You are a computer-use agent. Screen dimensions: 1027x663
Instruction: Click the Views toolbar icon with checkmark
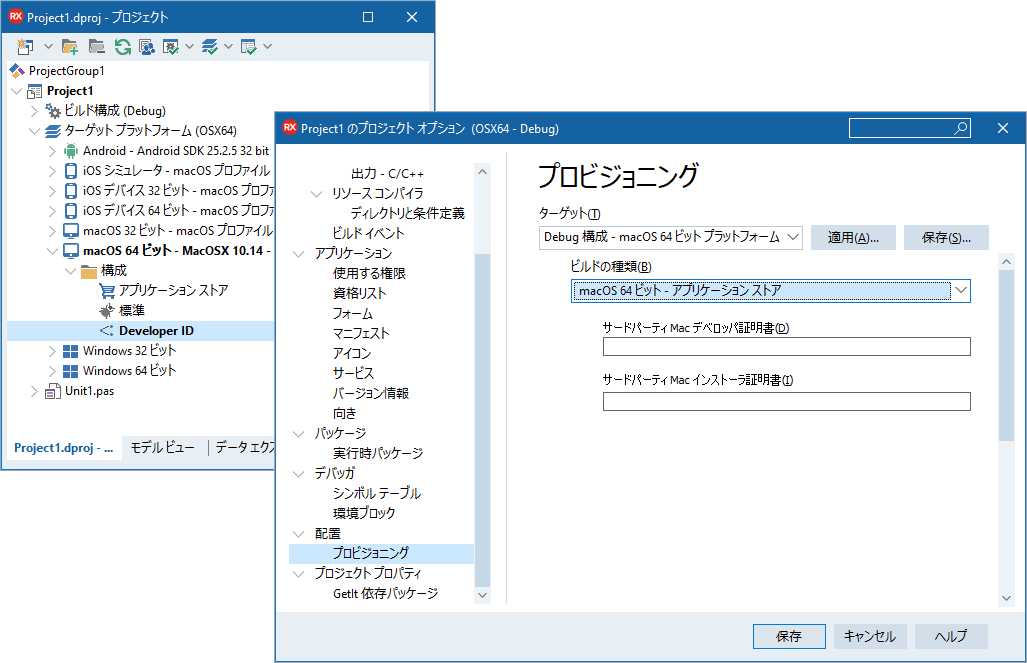click(x=249, y=47)
